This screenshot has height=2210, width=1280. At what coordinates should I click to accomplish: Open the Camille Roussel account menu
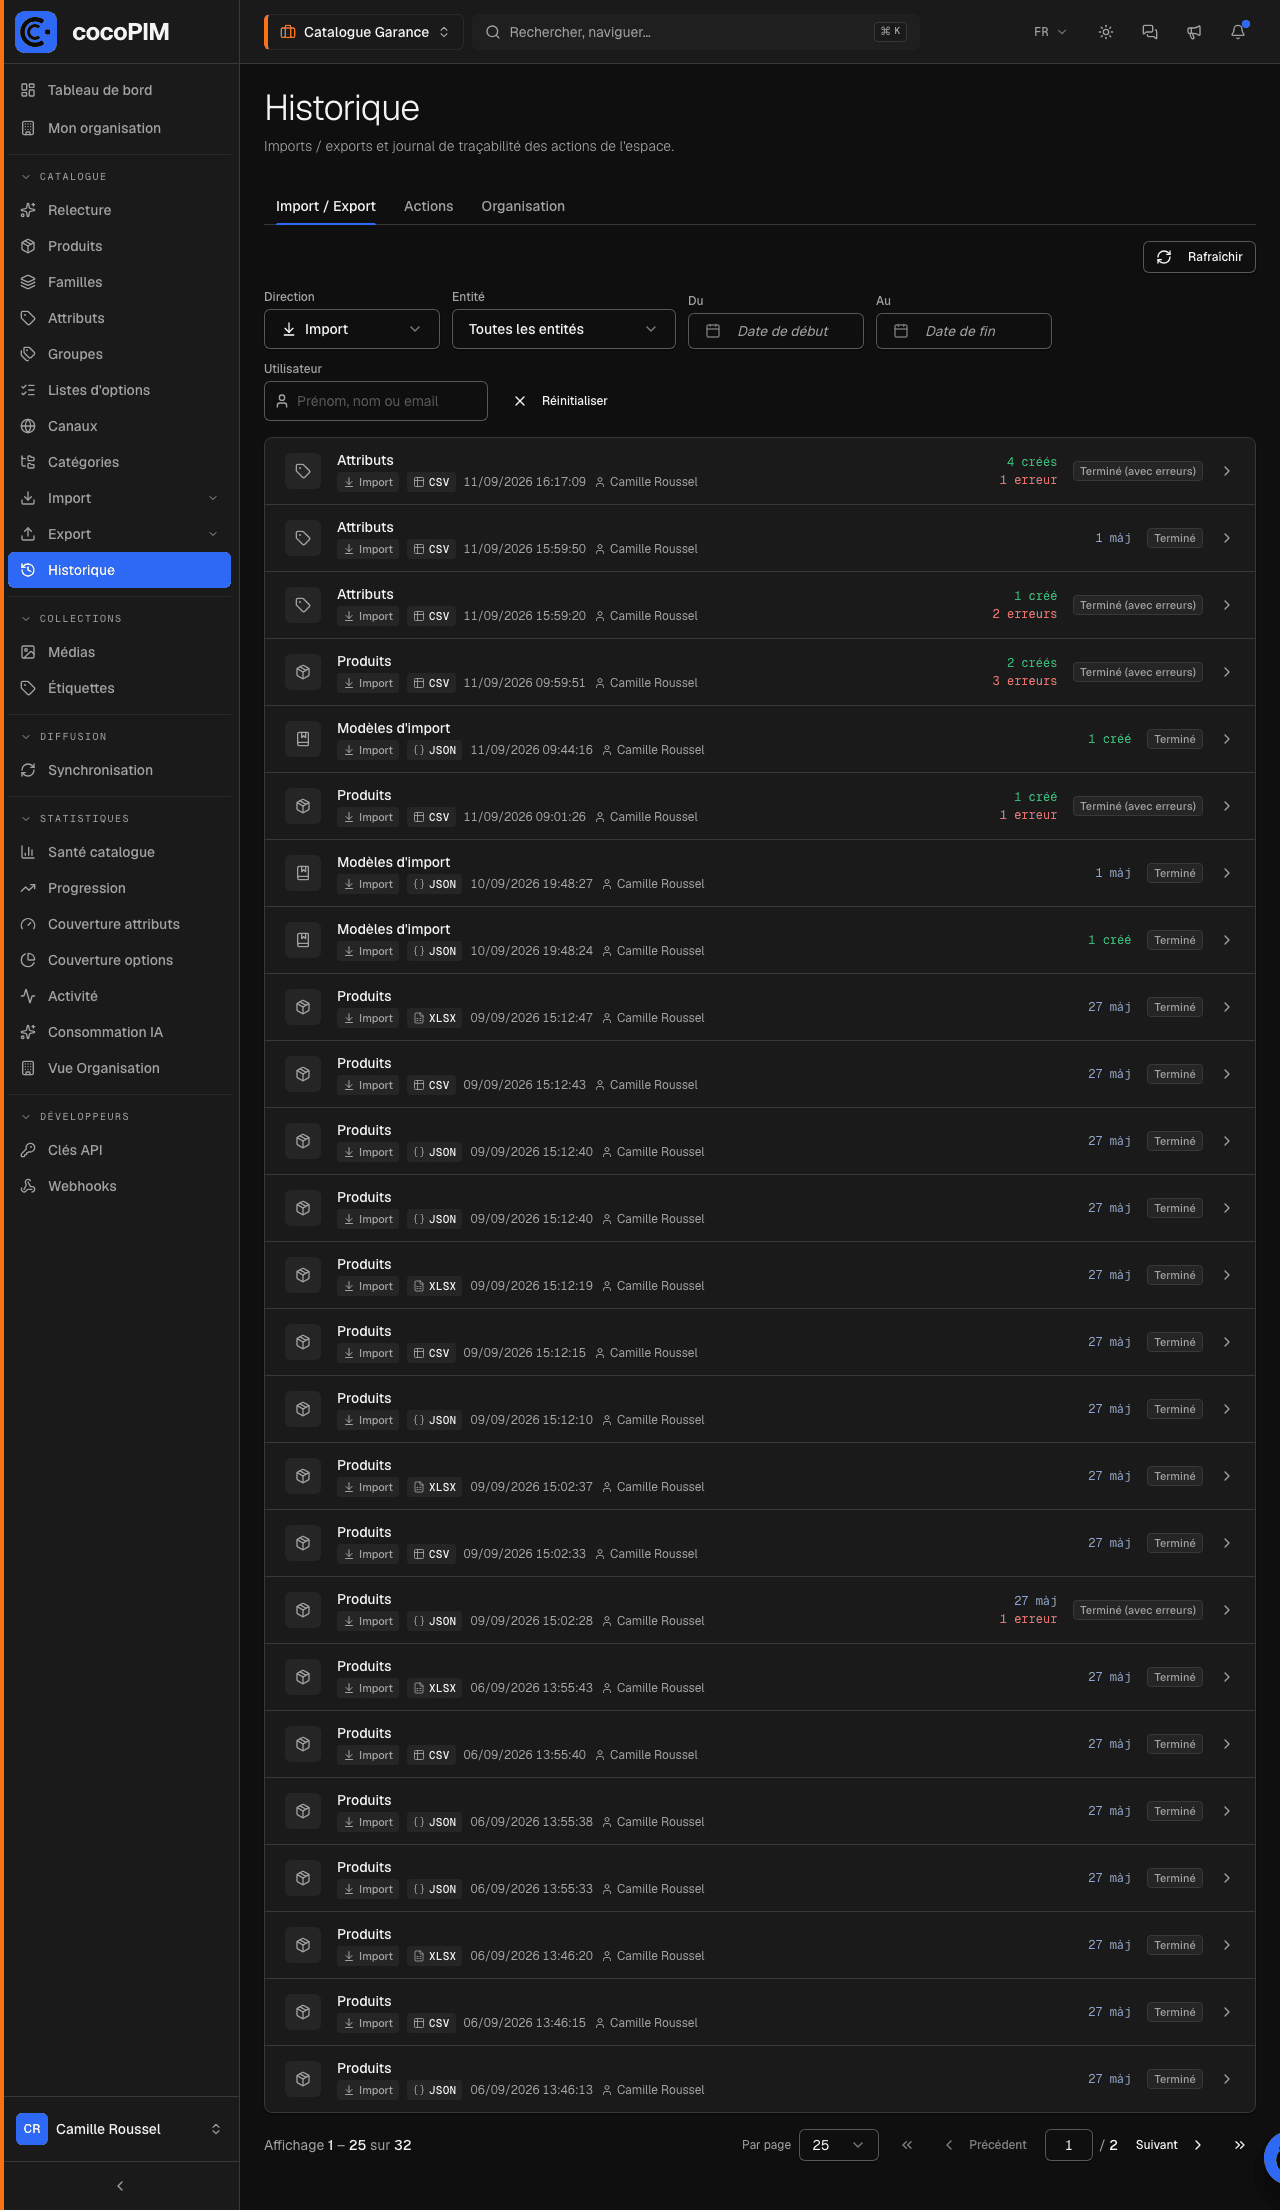coord(119,2129)
